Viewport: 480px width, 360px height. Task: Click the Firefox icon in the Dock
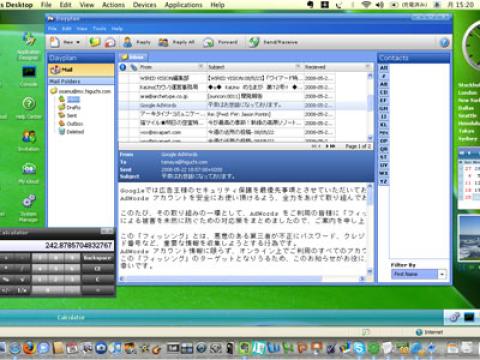pyautogui.click(x=29, y=348)
